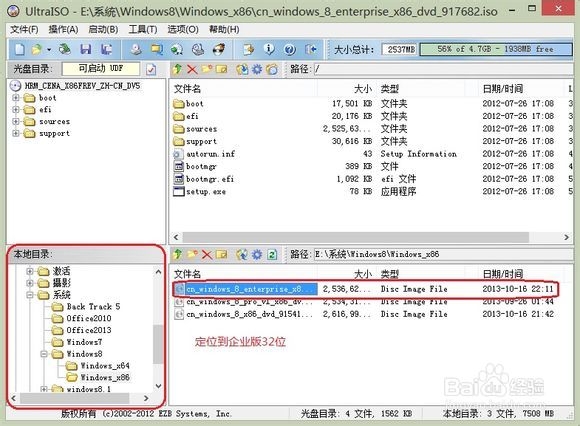580x426 pixels.
Task: Click the boot properties checkmark icon
Action: pyautogui.click(x=151, y=69)
